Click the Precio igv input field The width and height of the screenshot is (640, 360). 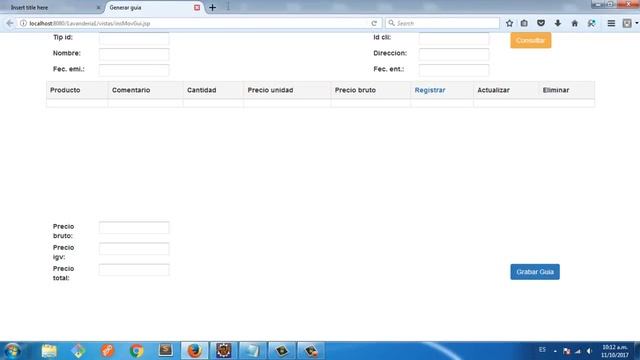[134, 249]
